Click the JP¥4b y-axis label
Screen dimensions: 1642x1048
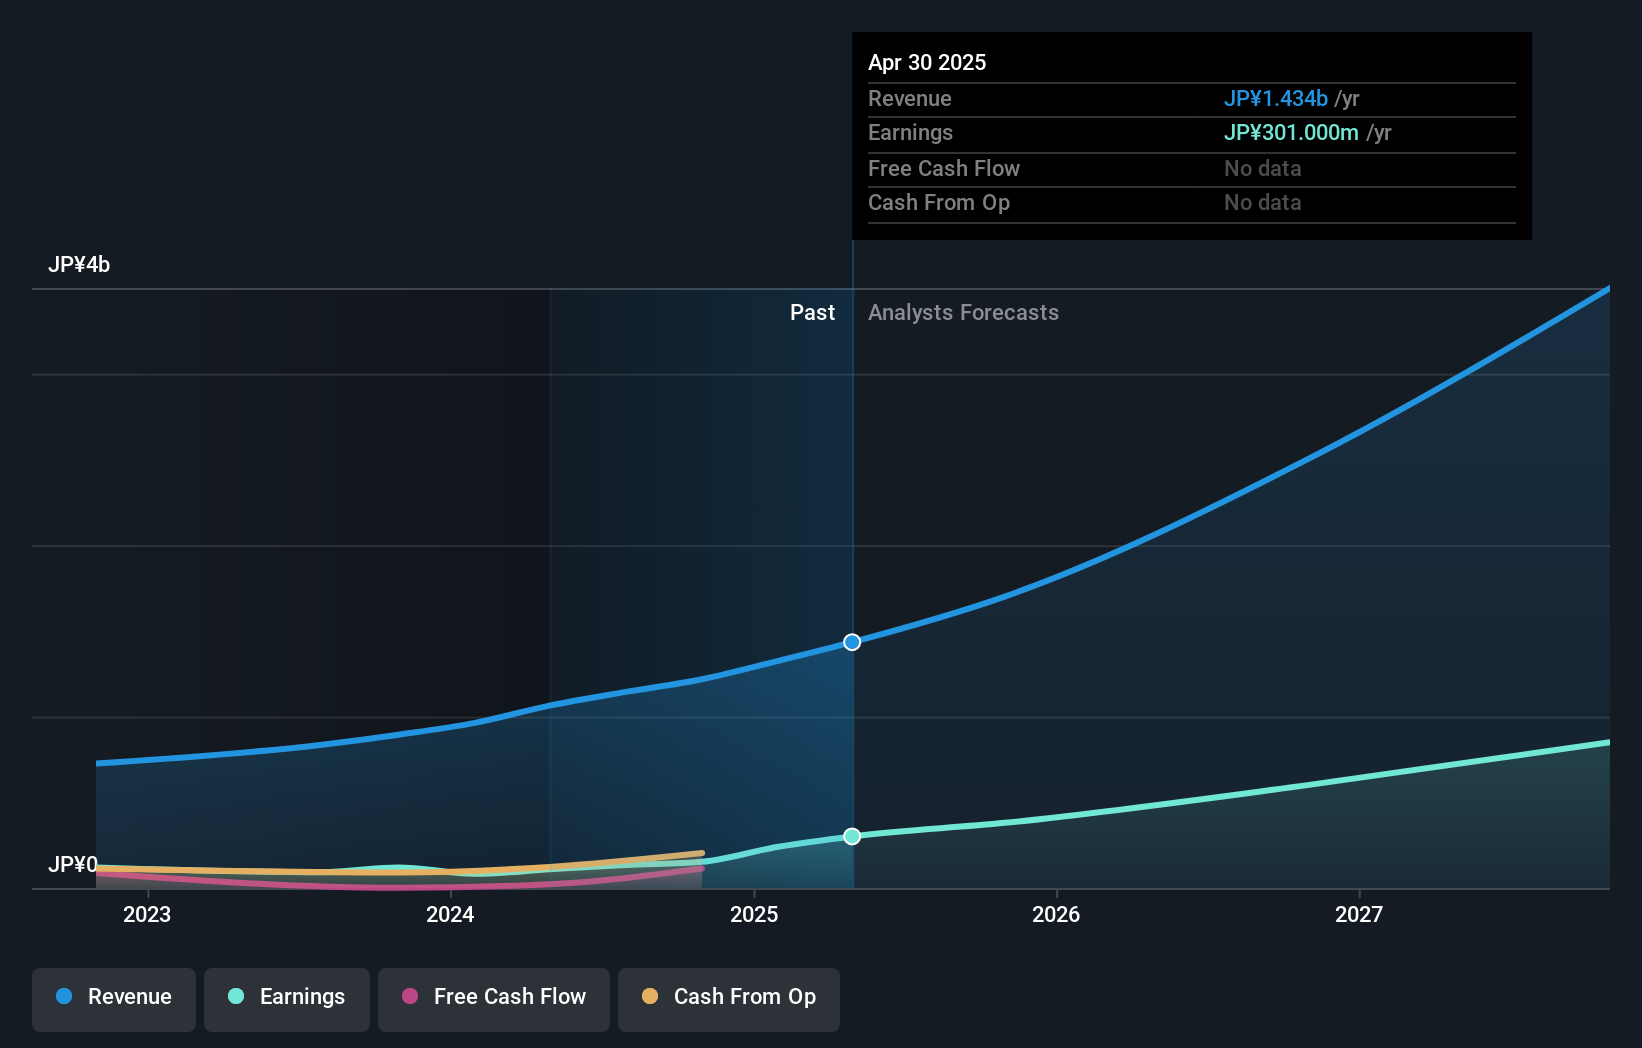[x=79, y=265]
